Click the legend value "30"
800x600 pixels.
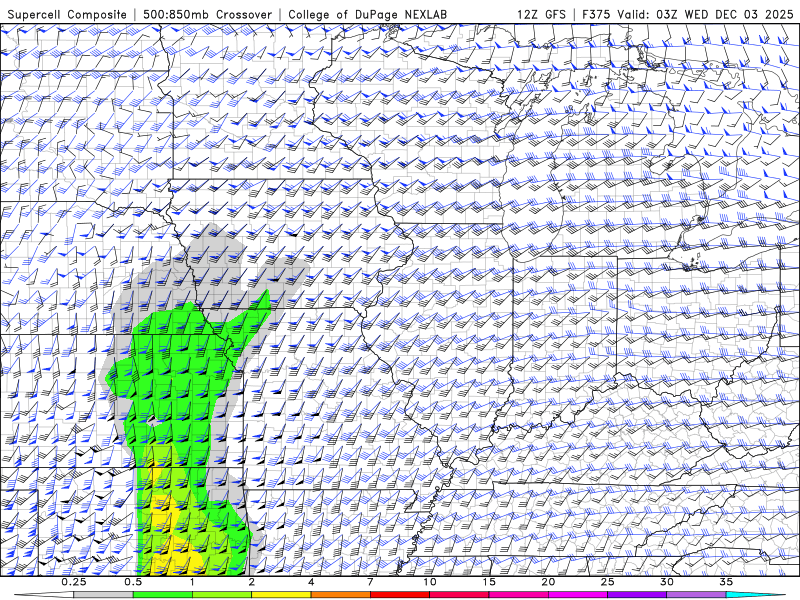(666, 582)
